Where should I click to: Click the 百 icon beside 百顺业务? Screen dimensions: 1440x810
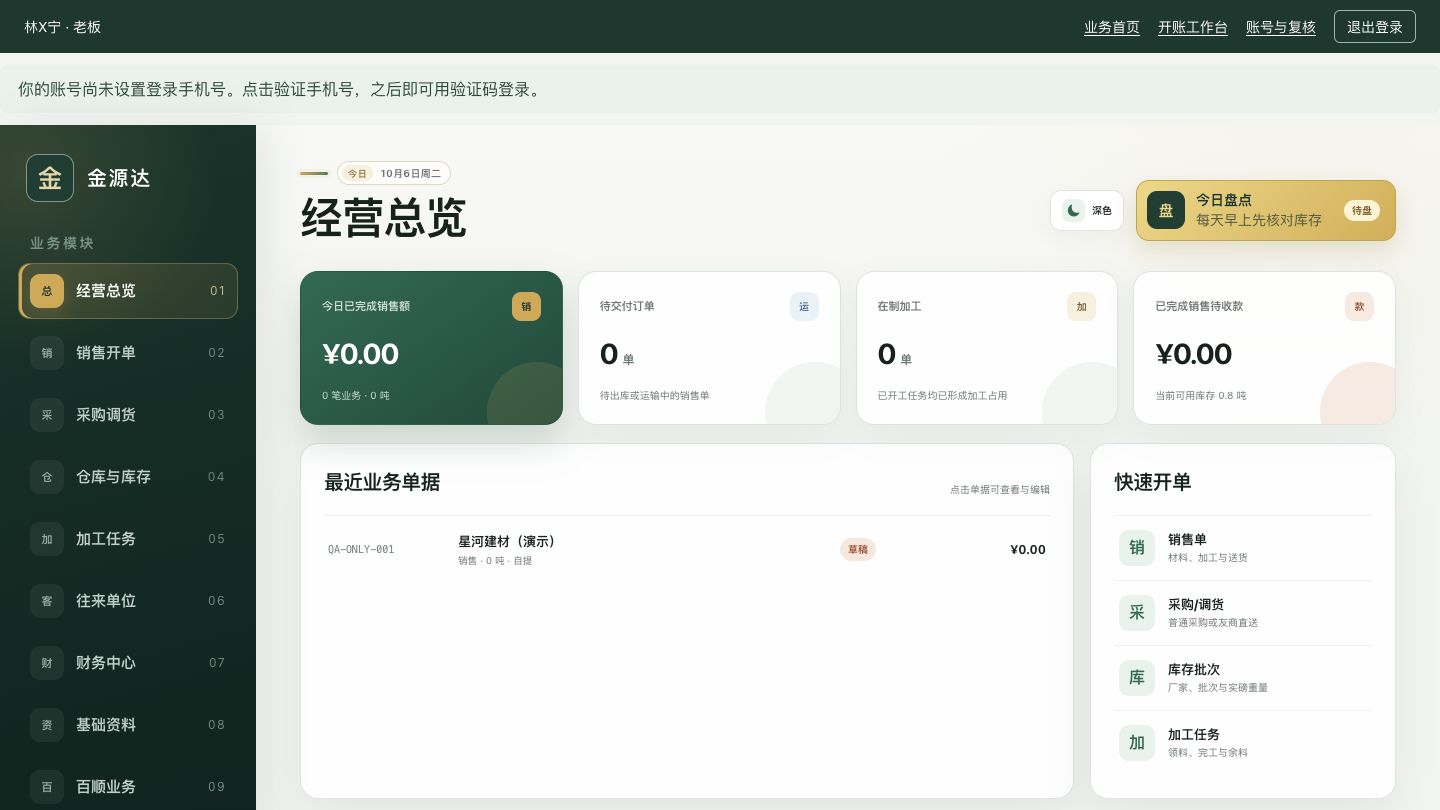point(47,787)
